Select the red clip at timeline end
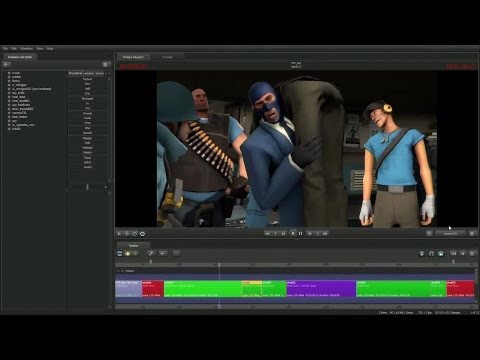This screenshot has width=480, height=360. pyautogui.click(x=460, y=289)
